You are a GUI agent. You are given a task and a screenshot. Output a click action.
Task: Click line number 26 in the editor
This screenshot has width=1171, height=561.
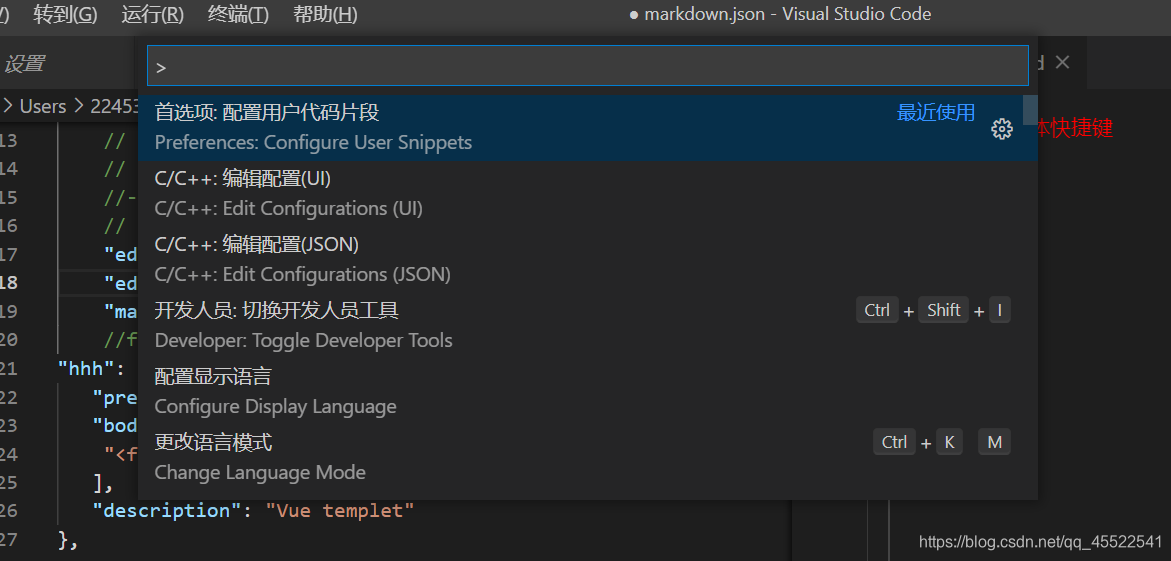point(7,511)
